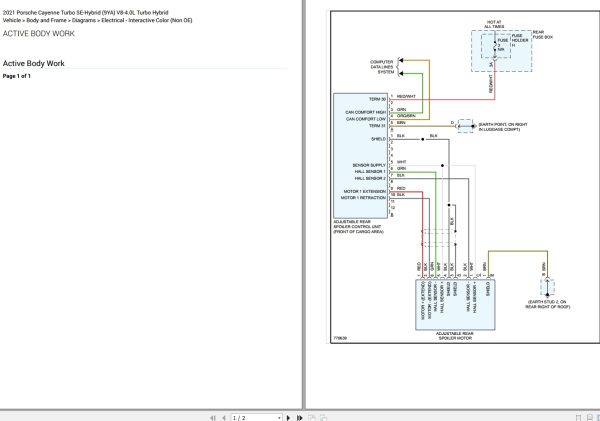Click the vehicle title line '2021 Porsche Cayenne Turbo'
Image resolution: width=600 pixels, height=421 pixels.
[x=85, y=13]
